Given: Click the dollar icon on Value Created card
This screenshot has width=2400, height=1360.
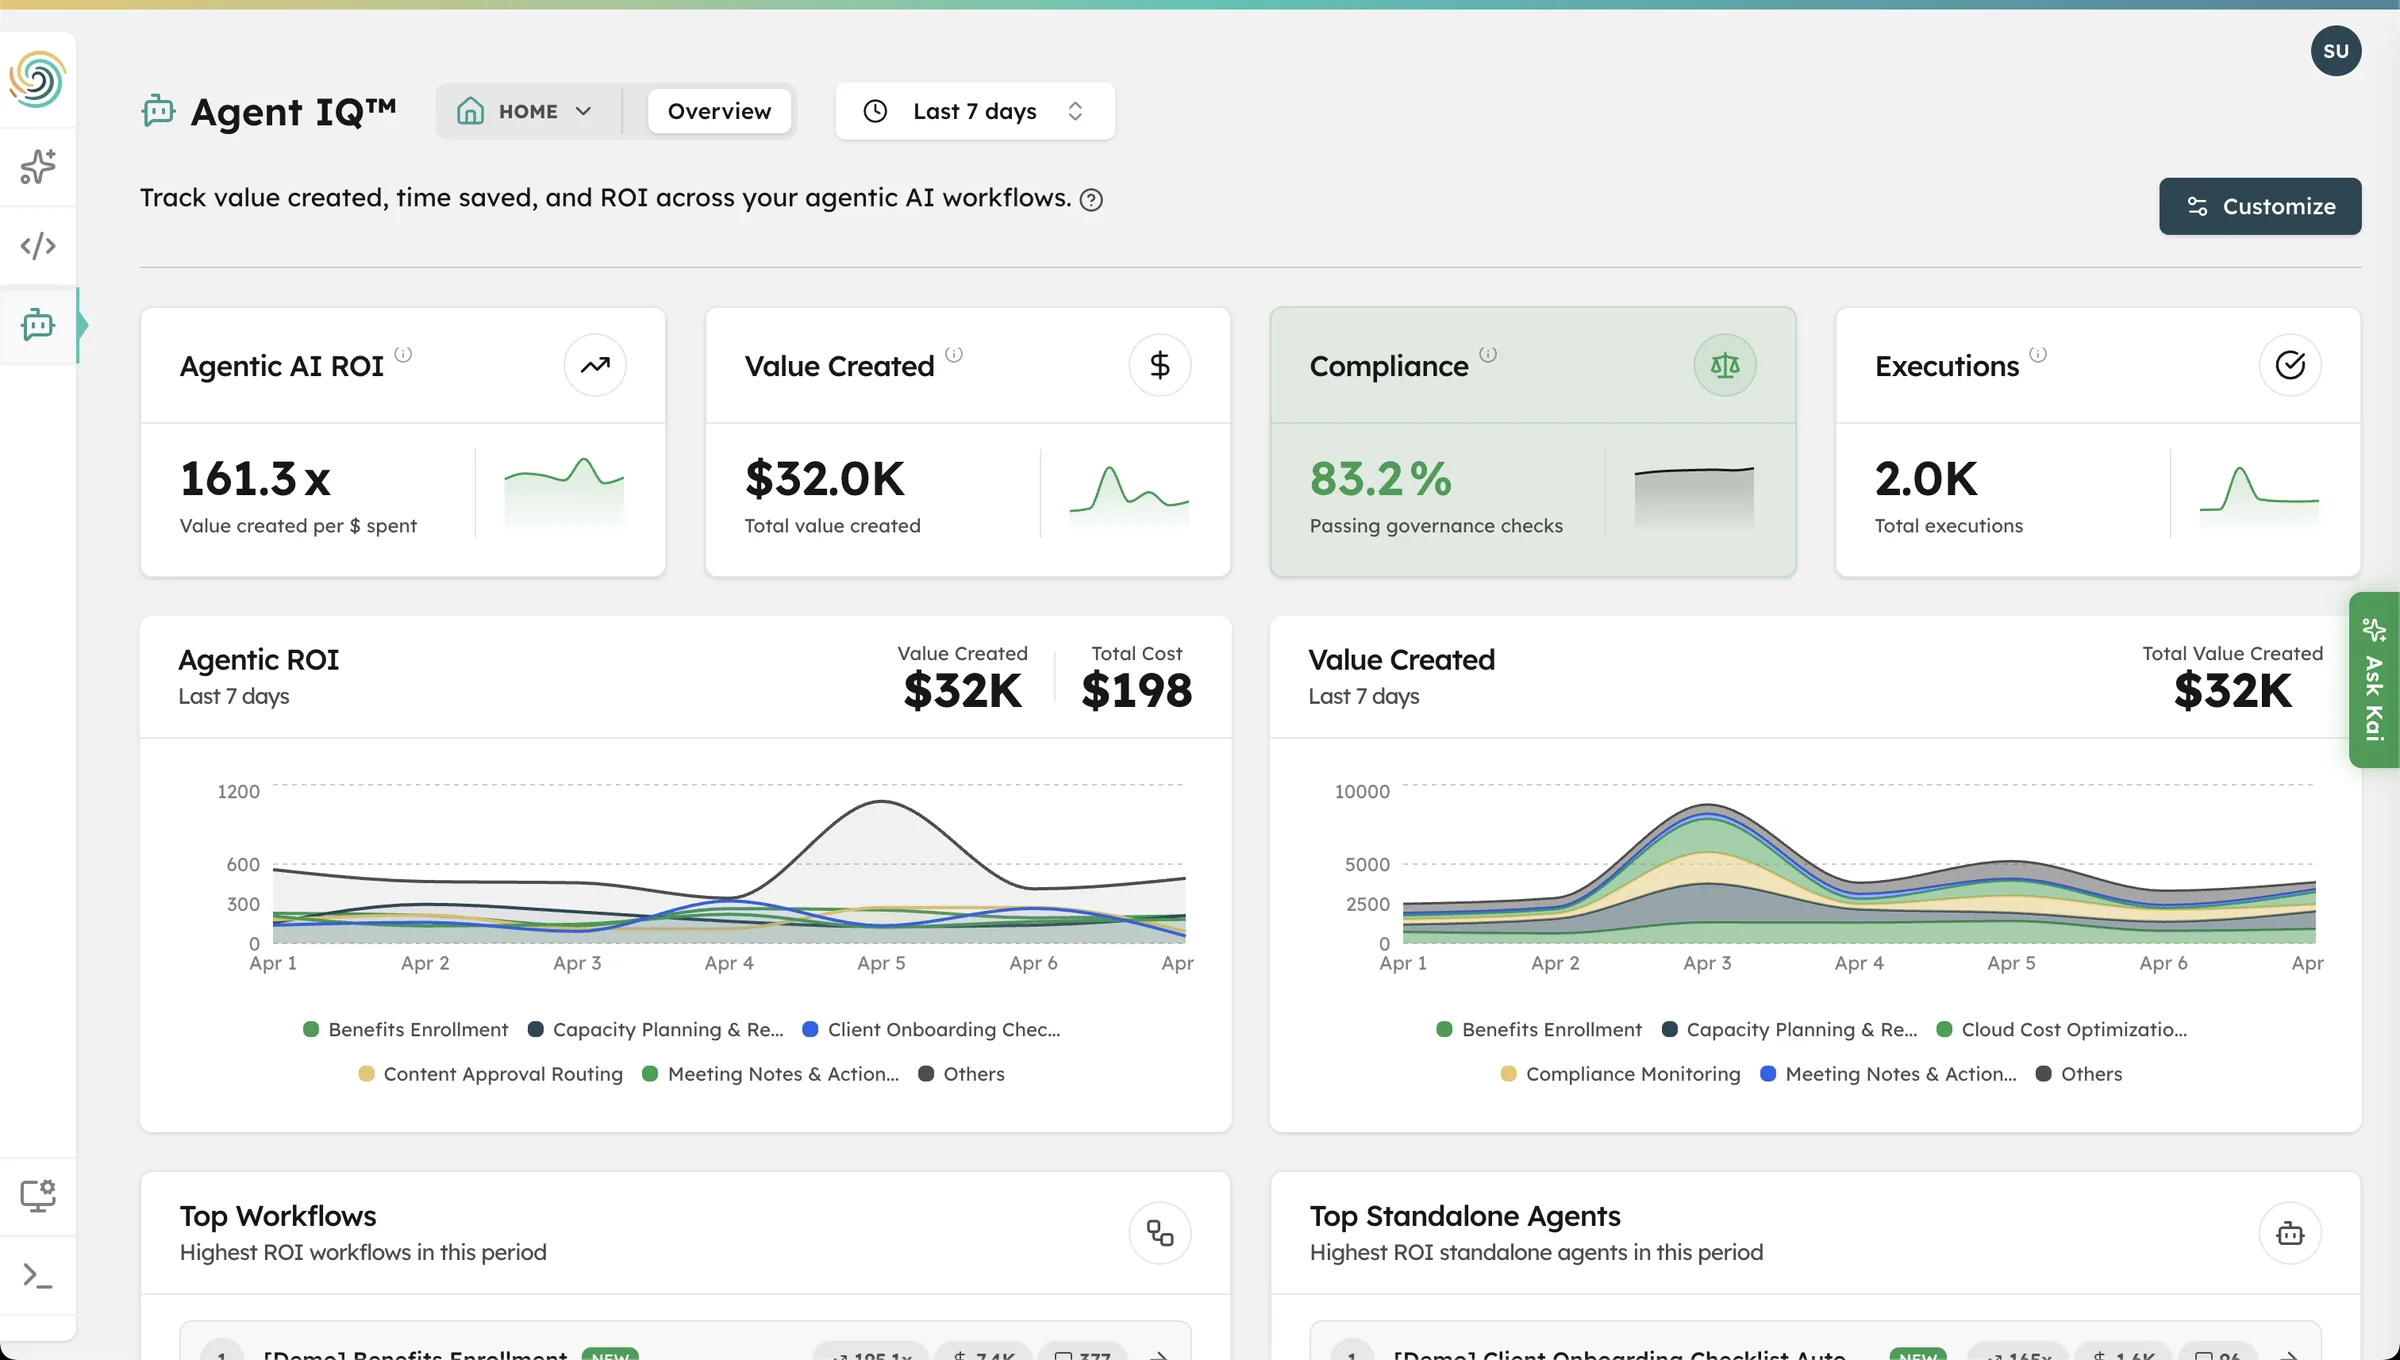Looking at the screenshot, I should (x=1160, y=364).
